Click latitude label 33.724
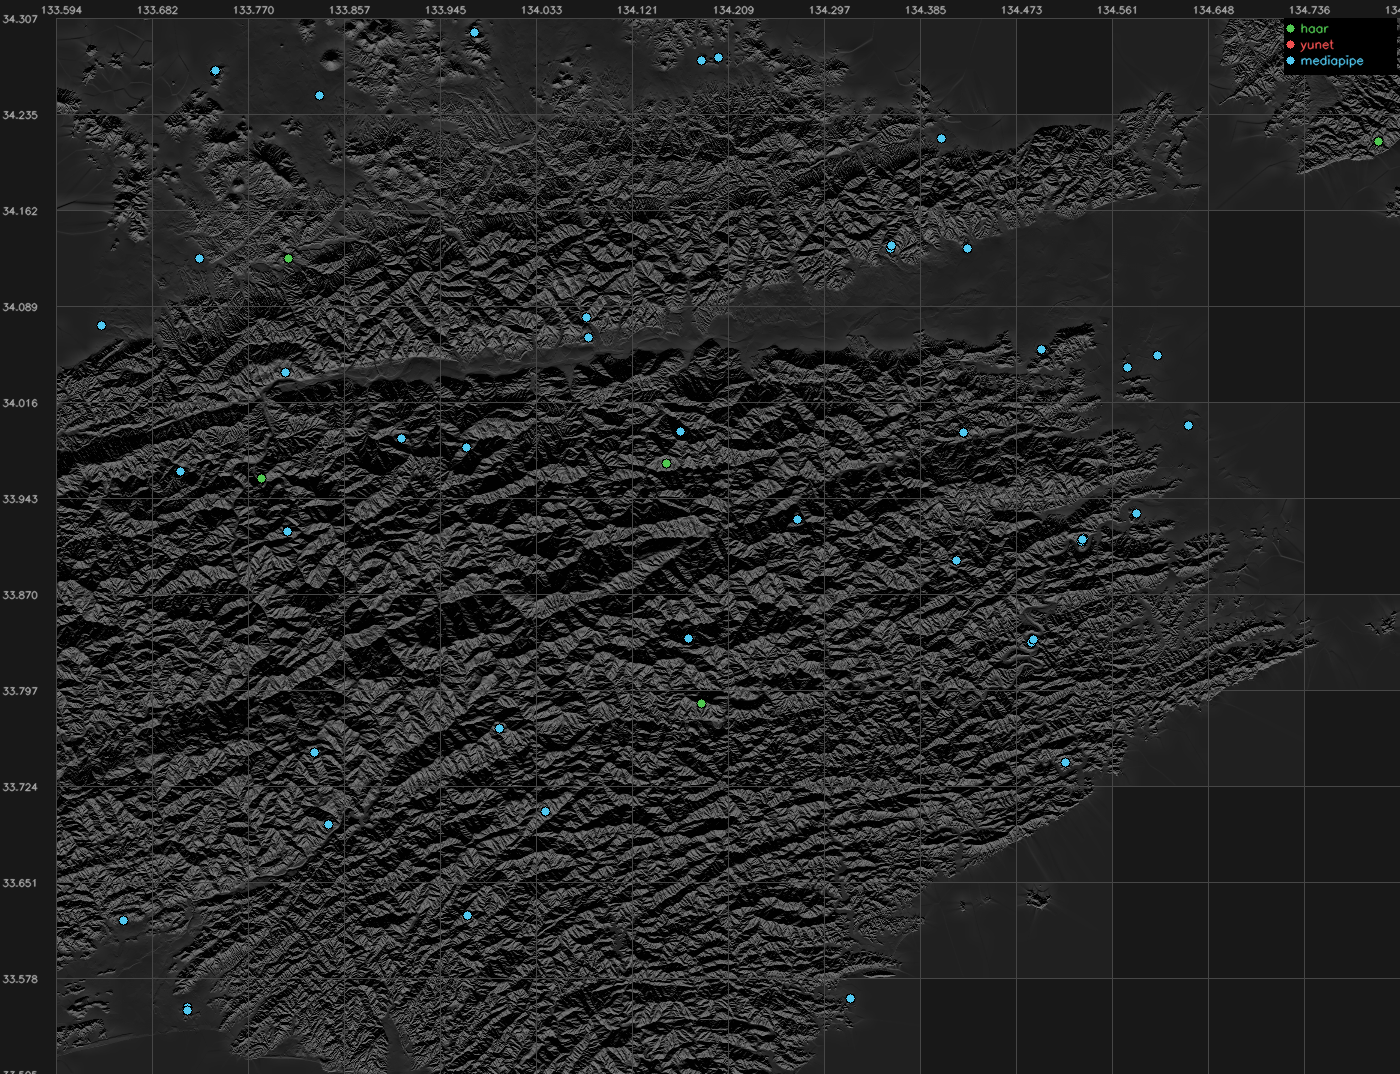1400x1074 pixels. click(x=20, y=787)
